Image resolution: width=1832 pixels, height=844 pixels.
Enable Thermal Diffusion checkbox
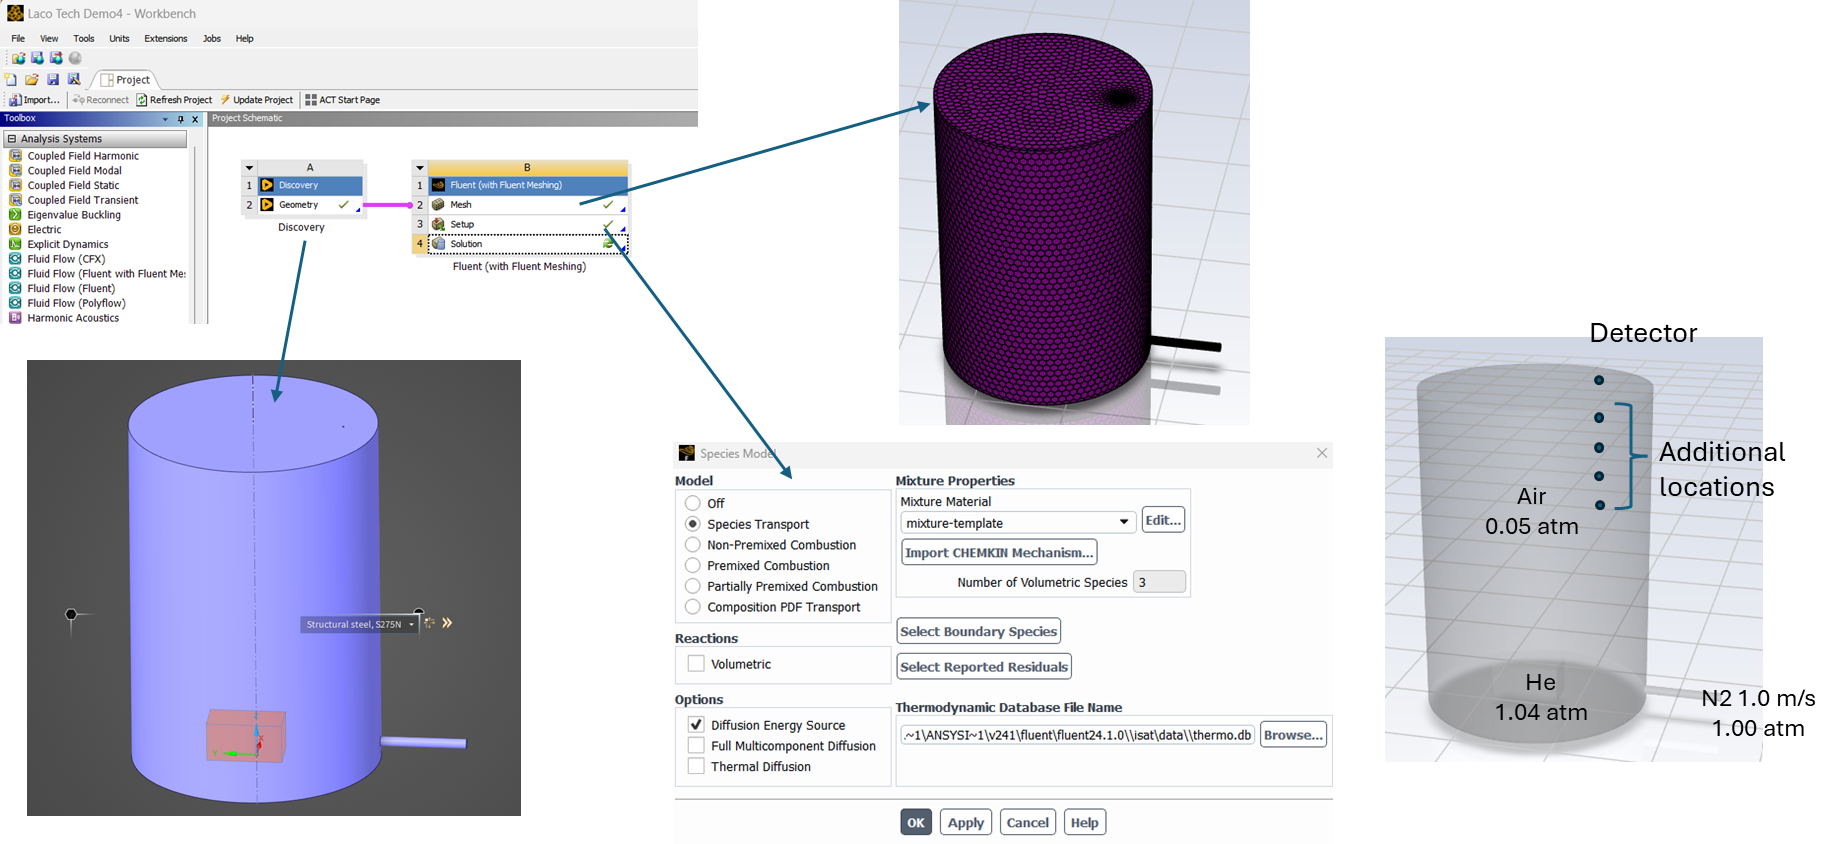tap(696, 767)
